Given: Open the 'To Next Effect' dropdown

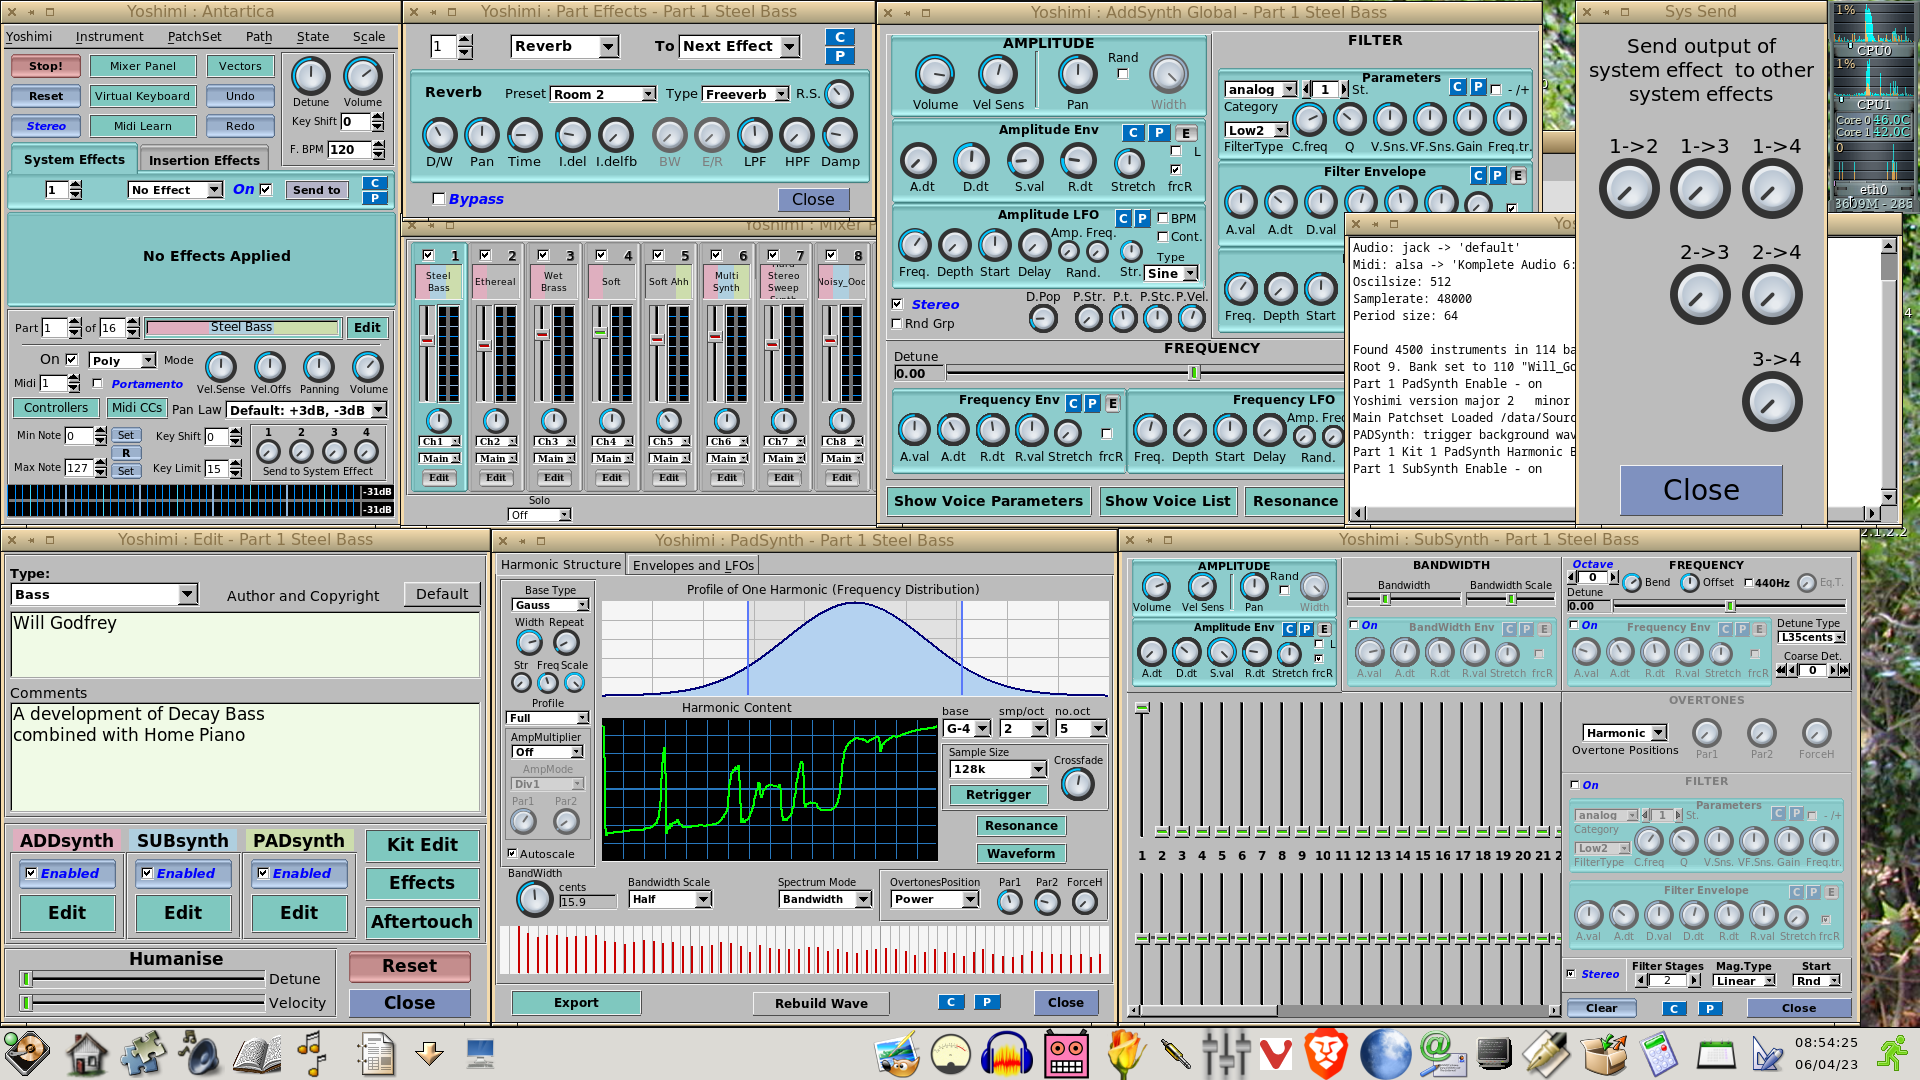Looking at the screenshot, I should tap(739, 46).
